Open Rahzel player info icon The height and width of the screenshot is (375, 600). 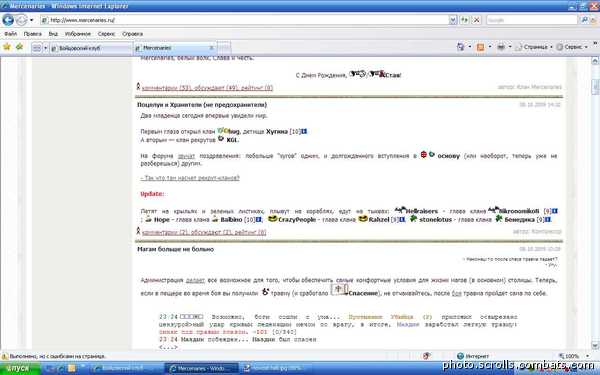click(402, 220)
